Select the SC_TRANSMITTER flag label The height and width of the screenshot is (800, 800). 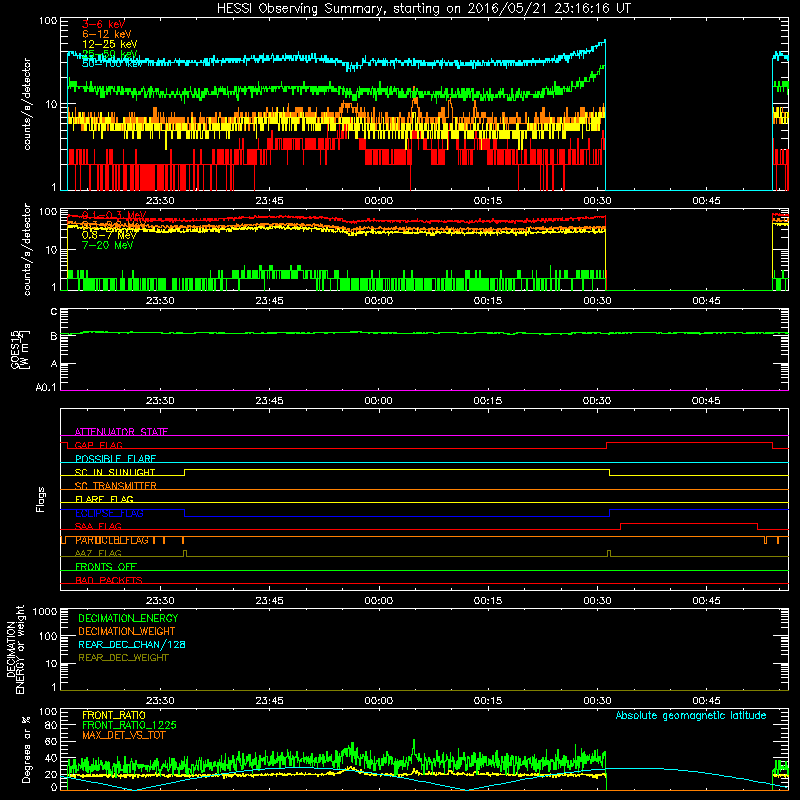click(x=116, y=486)
